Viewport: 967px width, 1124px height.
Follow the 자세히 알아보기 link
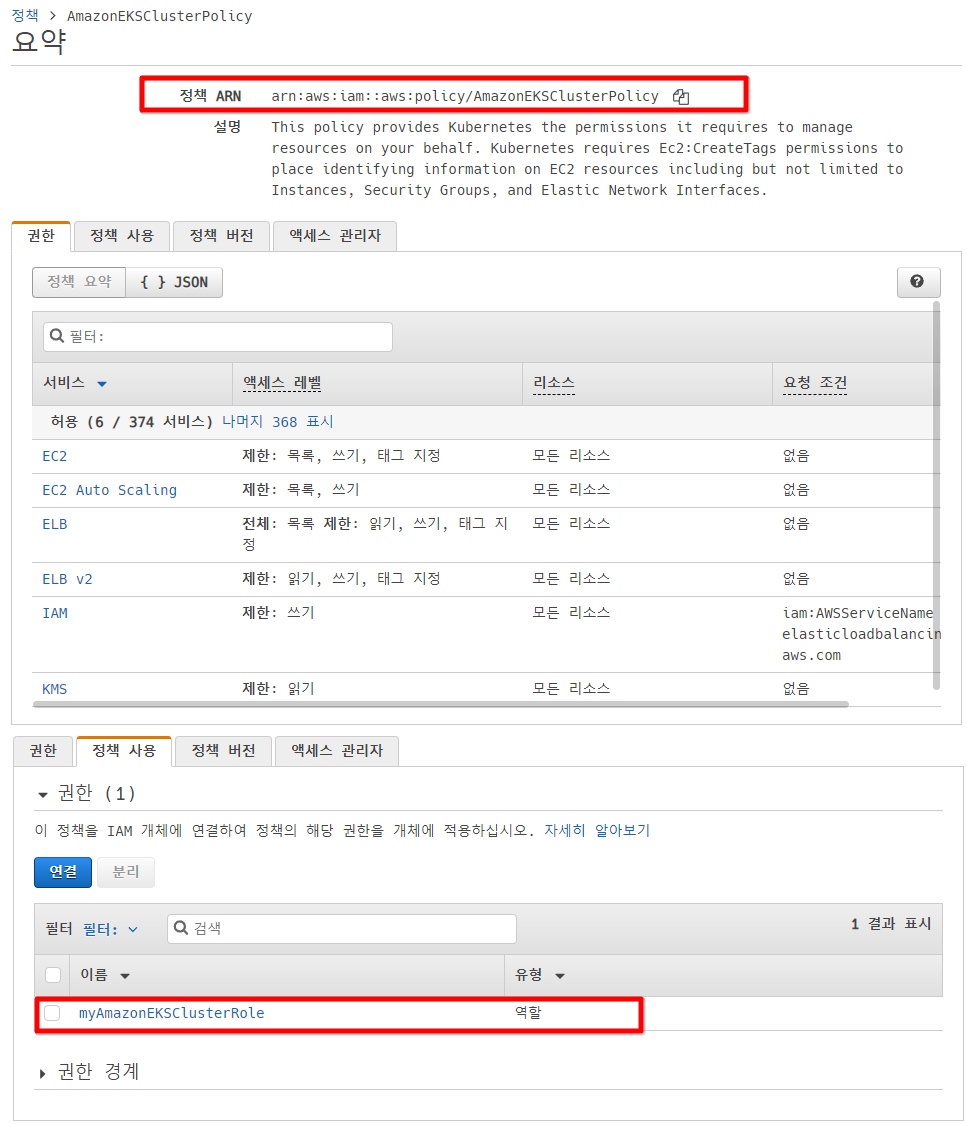coord(597,830)
